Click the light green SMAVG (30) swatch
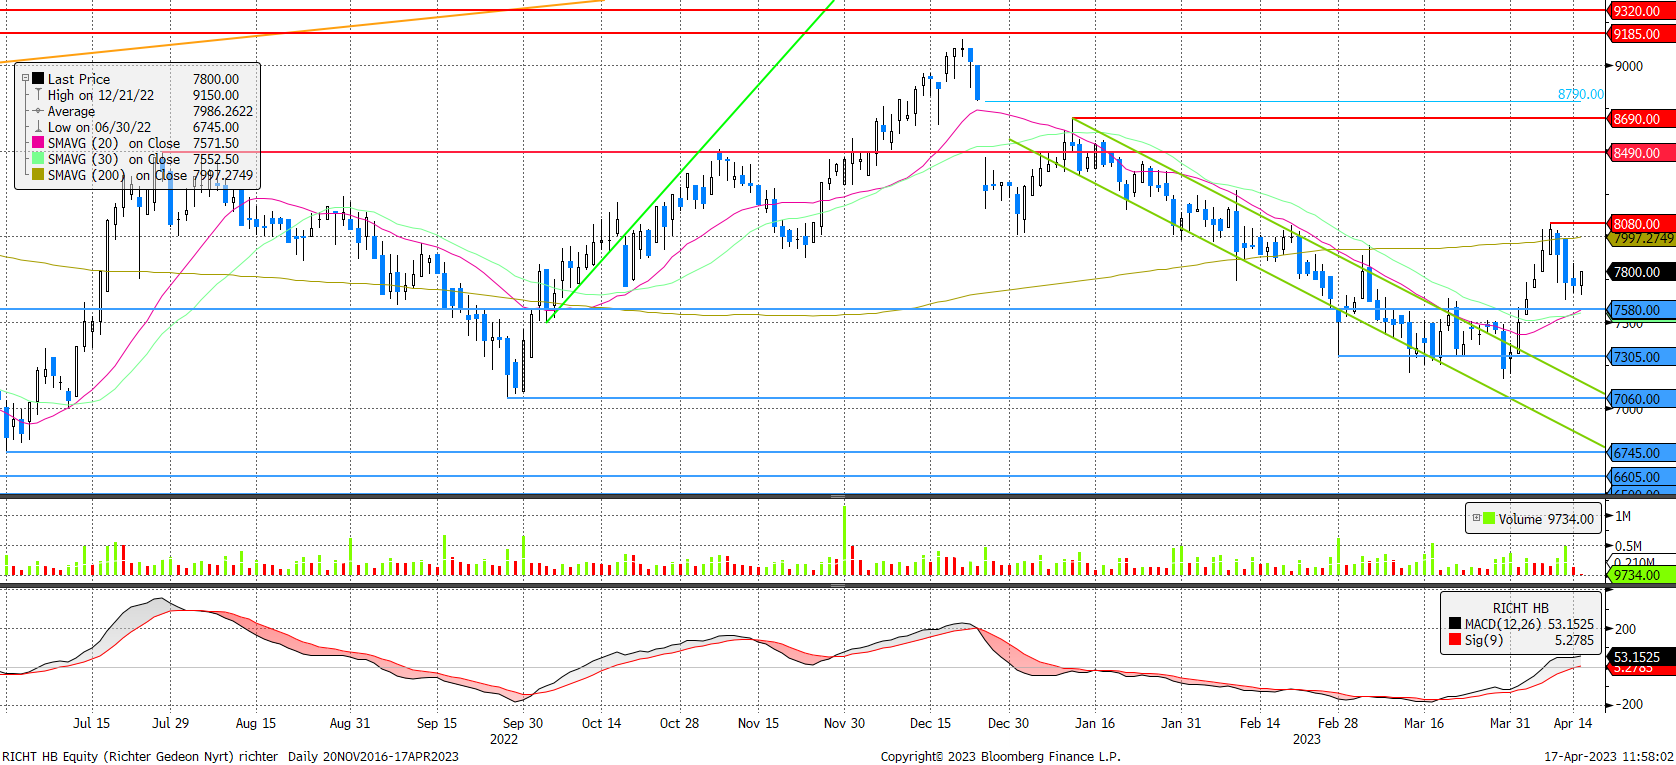The width and height of the screenshot is (1676, 765). click(x=38, y=158)
